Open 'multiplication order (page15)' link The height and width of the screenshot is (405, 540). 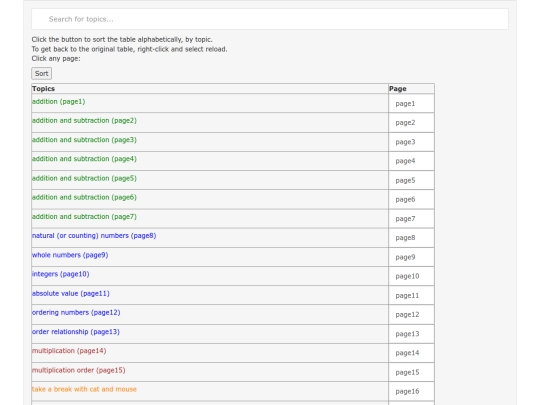(79, 370)
